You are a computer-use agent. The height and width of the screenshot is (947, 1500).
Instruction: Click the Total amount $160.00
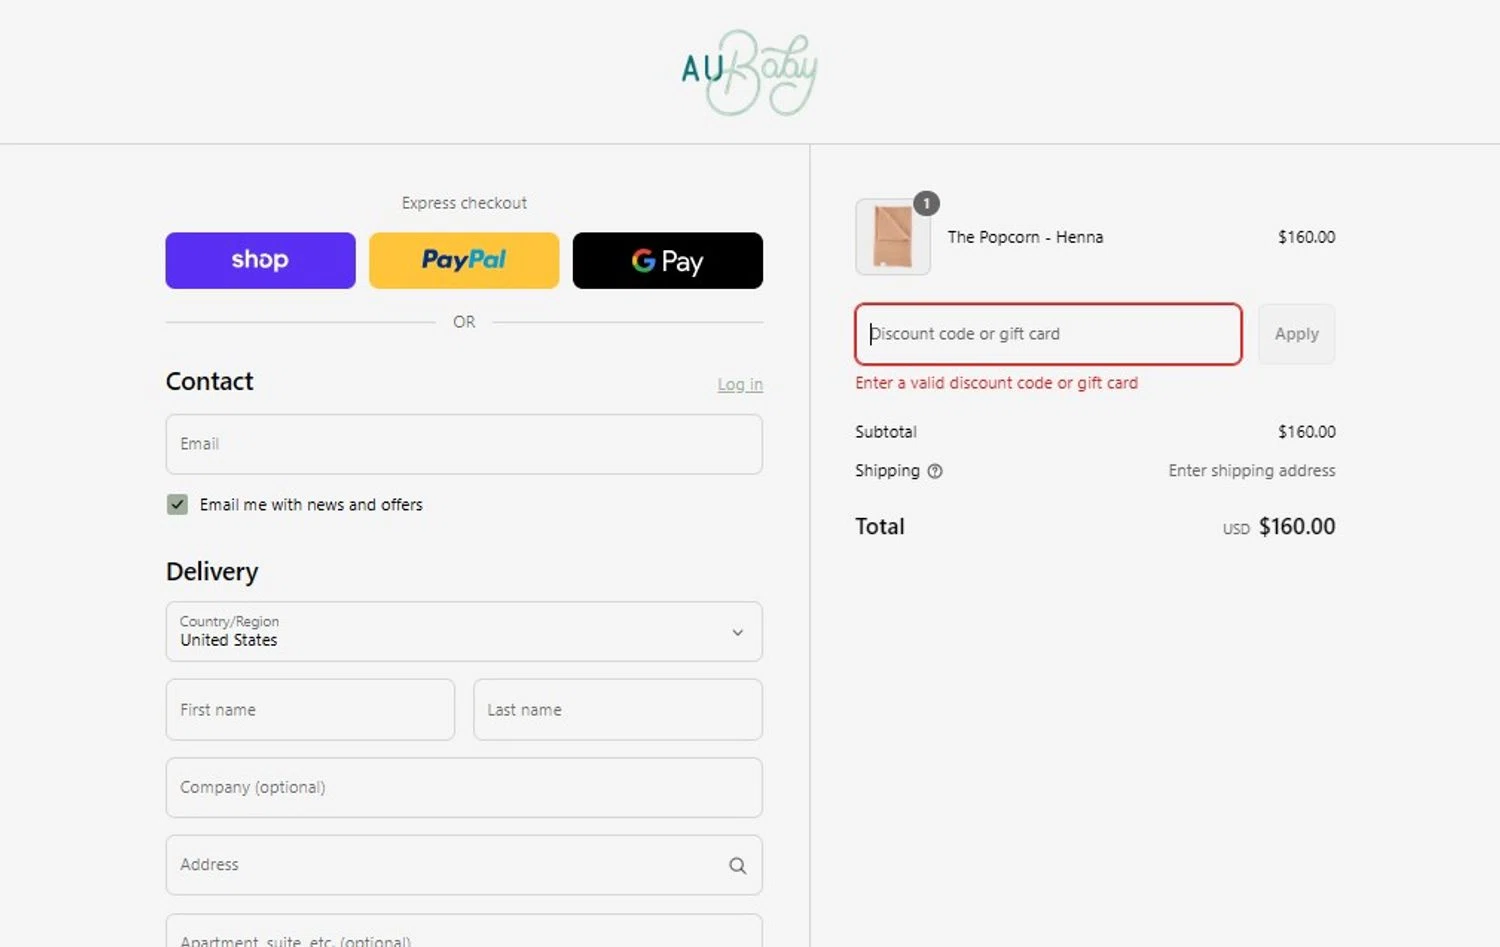(x=1297, y=526)
